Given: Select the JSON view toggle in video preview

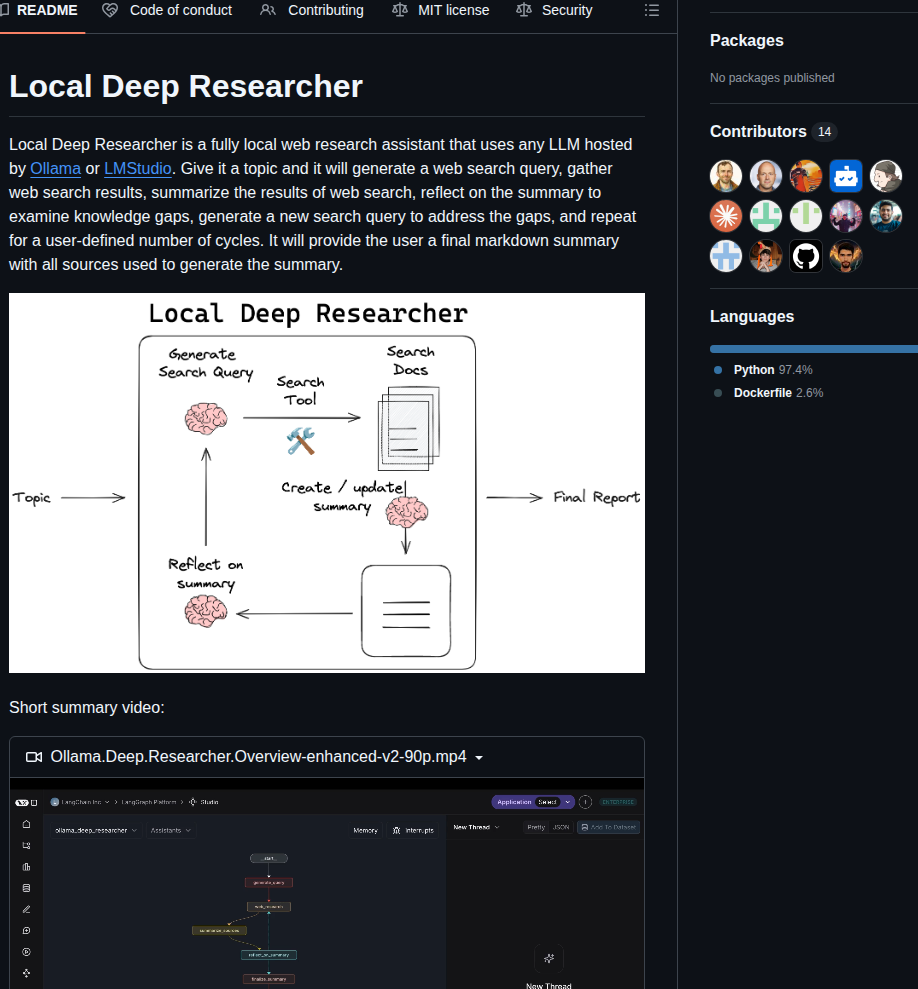Looking at the screenshot, I should coord(561,827).
